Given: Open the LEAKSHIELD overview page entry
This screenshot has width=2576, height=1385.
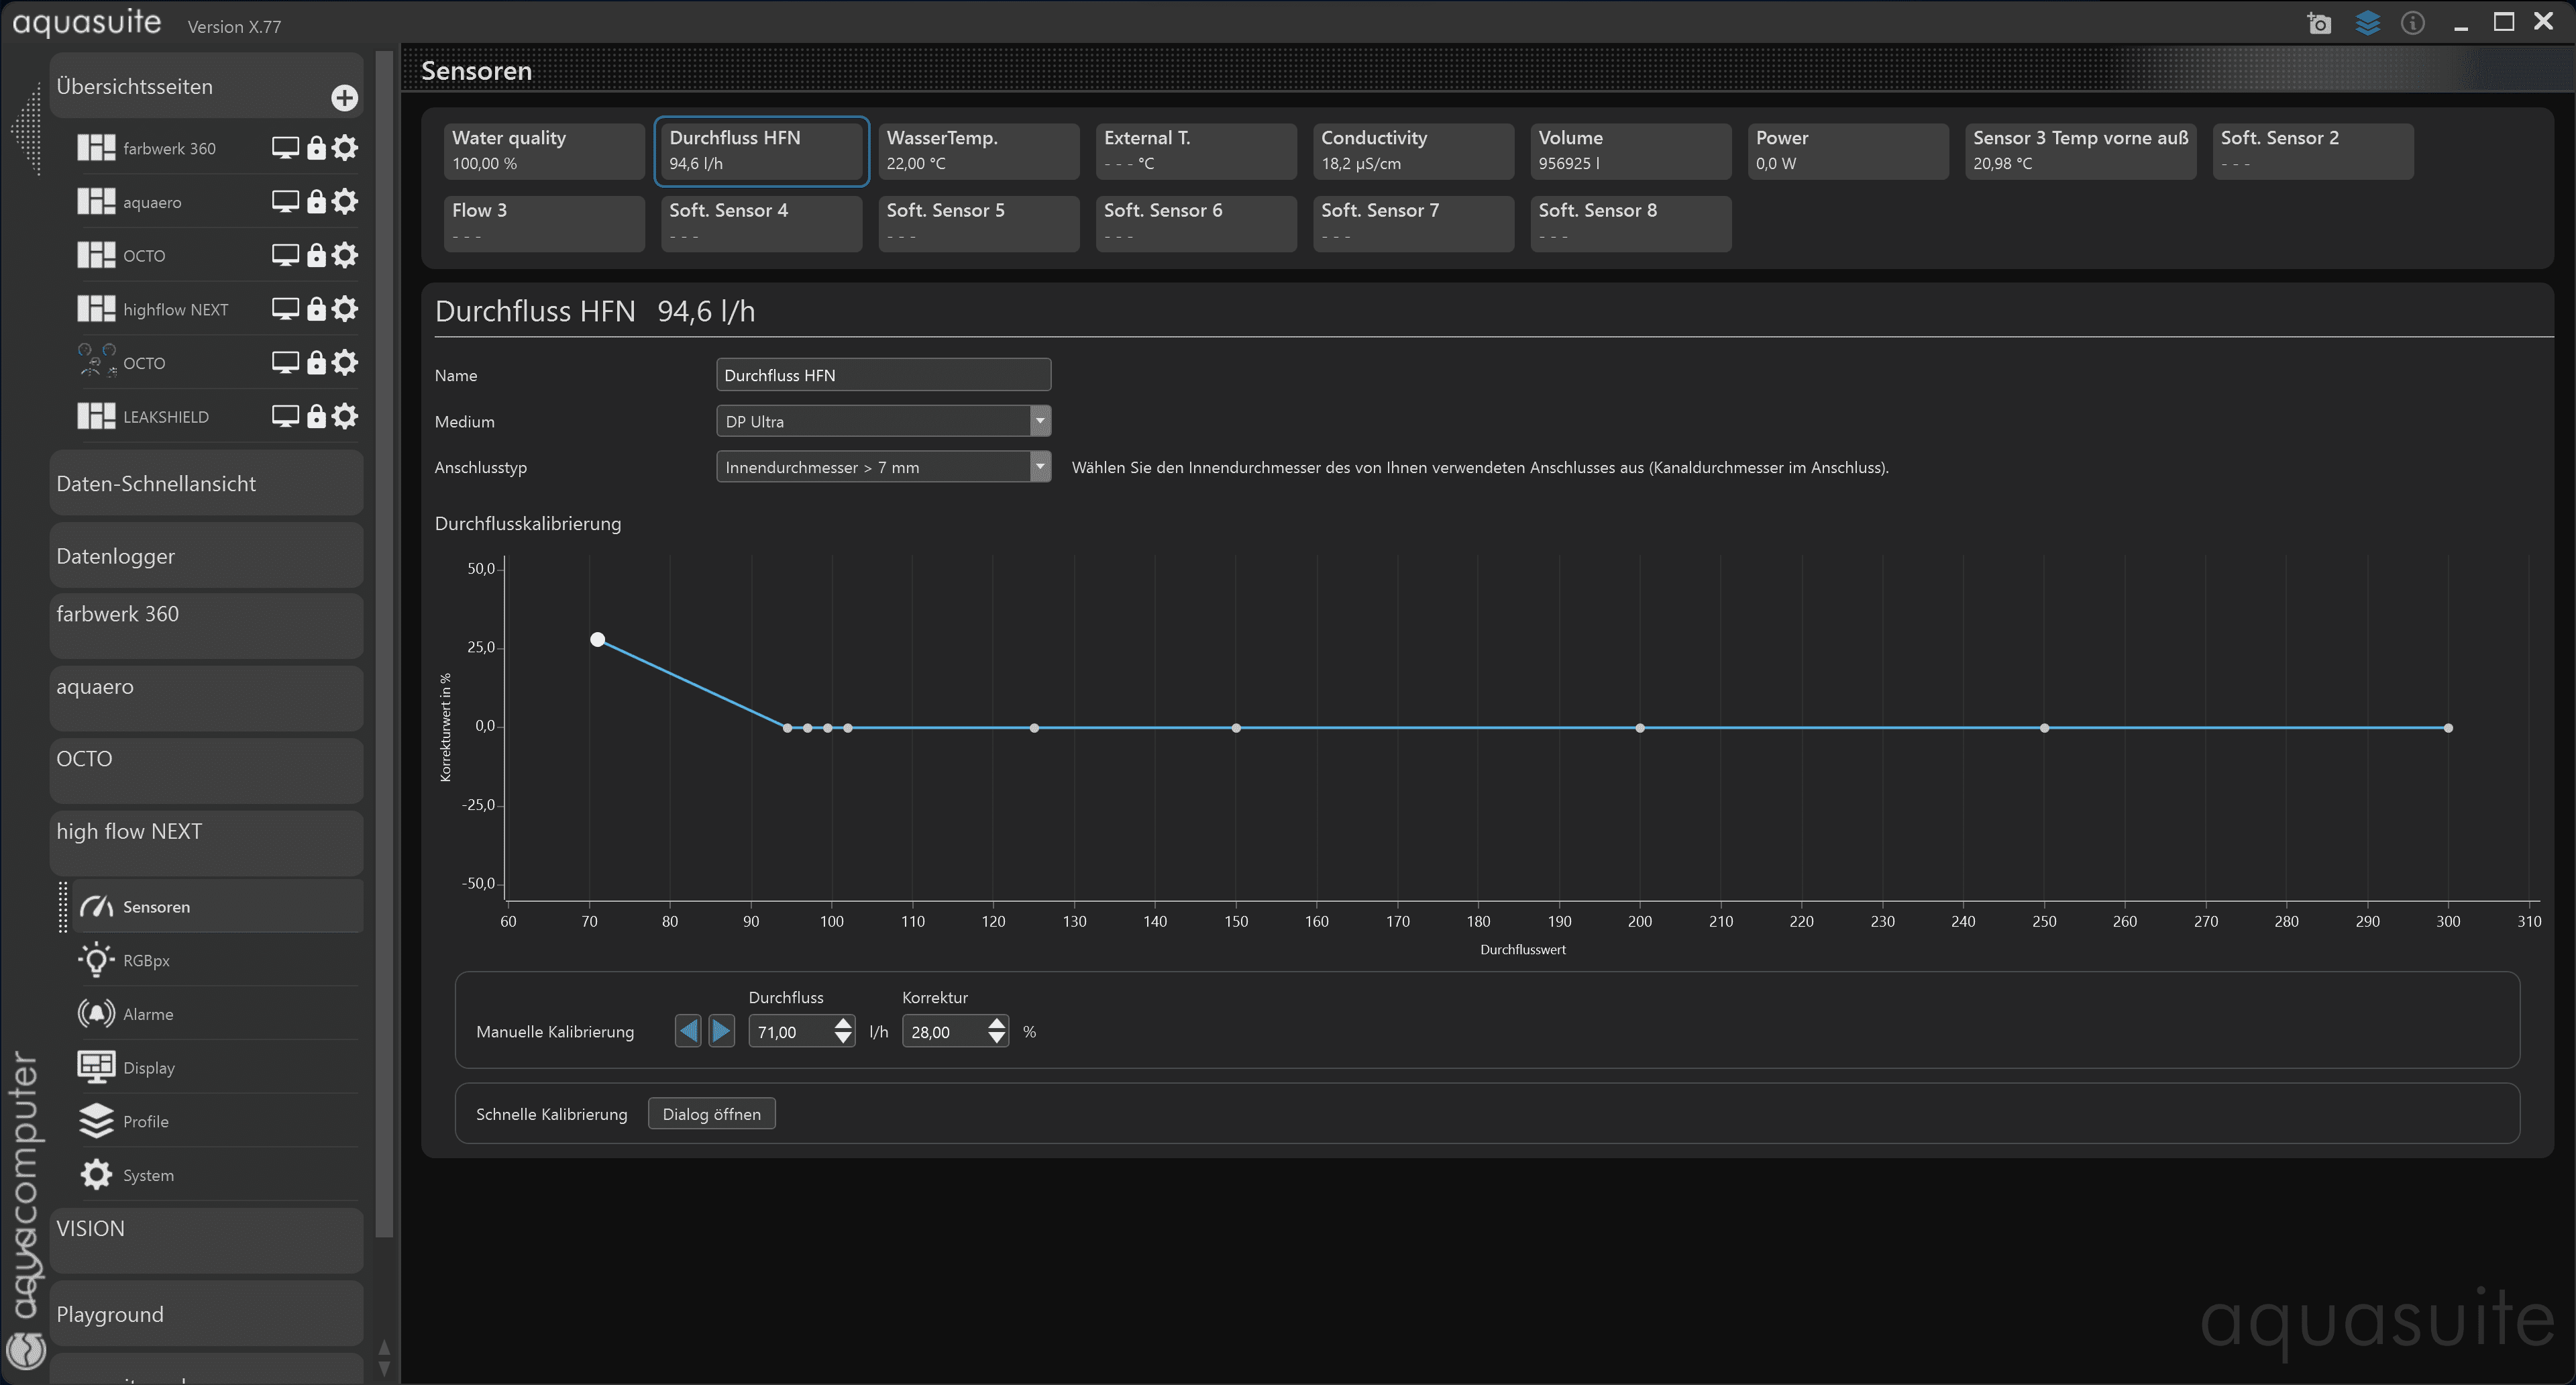Looking at the screenshot, I should tap(165, 416).
